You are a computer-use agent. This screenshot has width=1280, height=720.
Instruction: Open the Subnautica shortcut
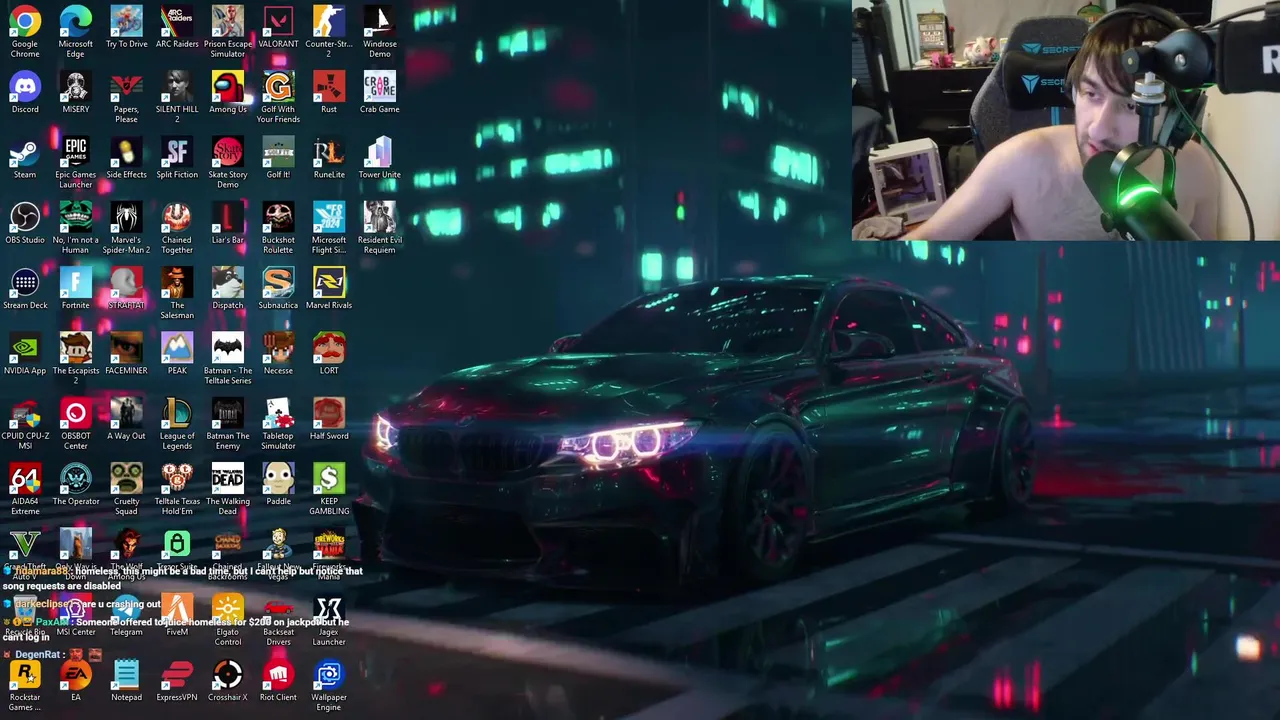click(x=278, y=283)
